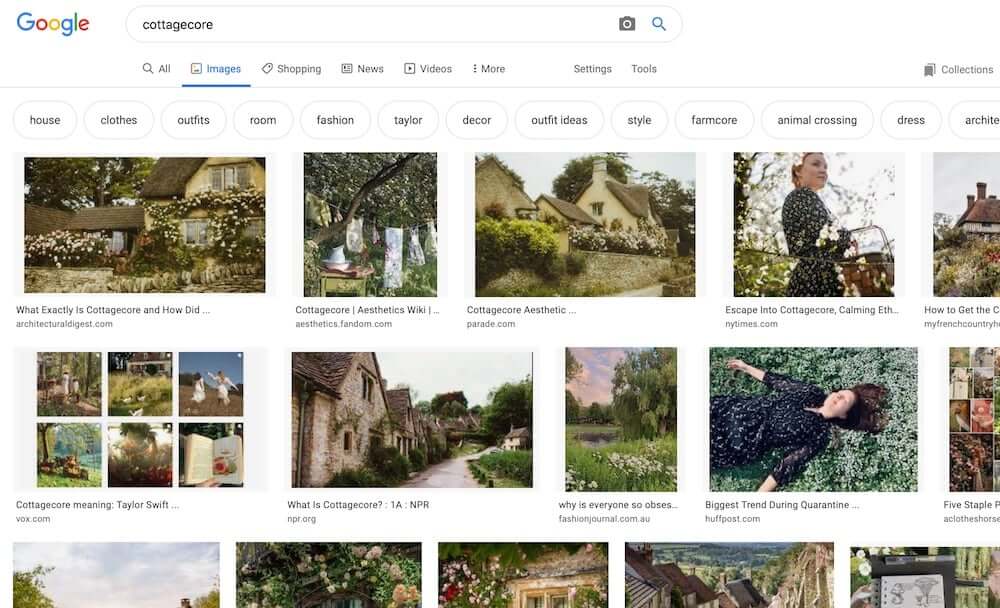Open Collections with the bookmark icon

[930, 69]
